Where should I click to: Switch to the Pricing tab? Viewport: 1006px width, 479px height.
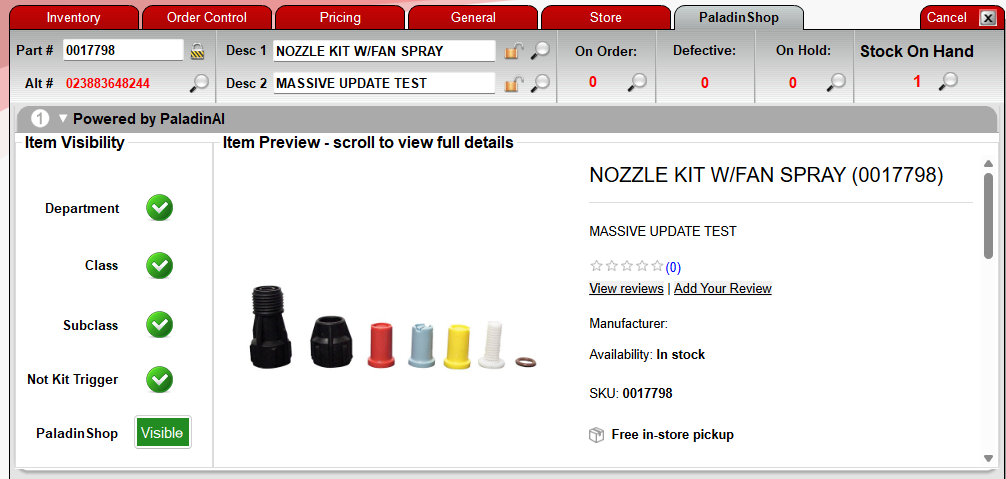click(340, 17)
